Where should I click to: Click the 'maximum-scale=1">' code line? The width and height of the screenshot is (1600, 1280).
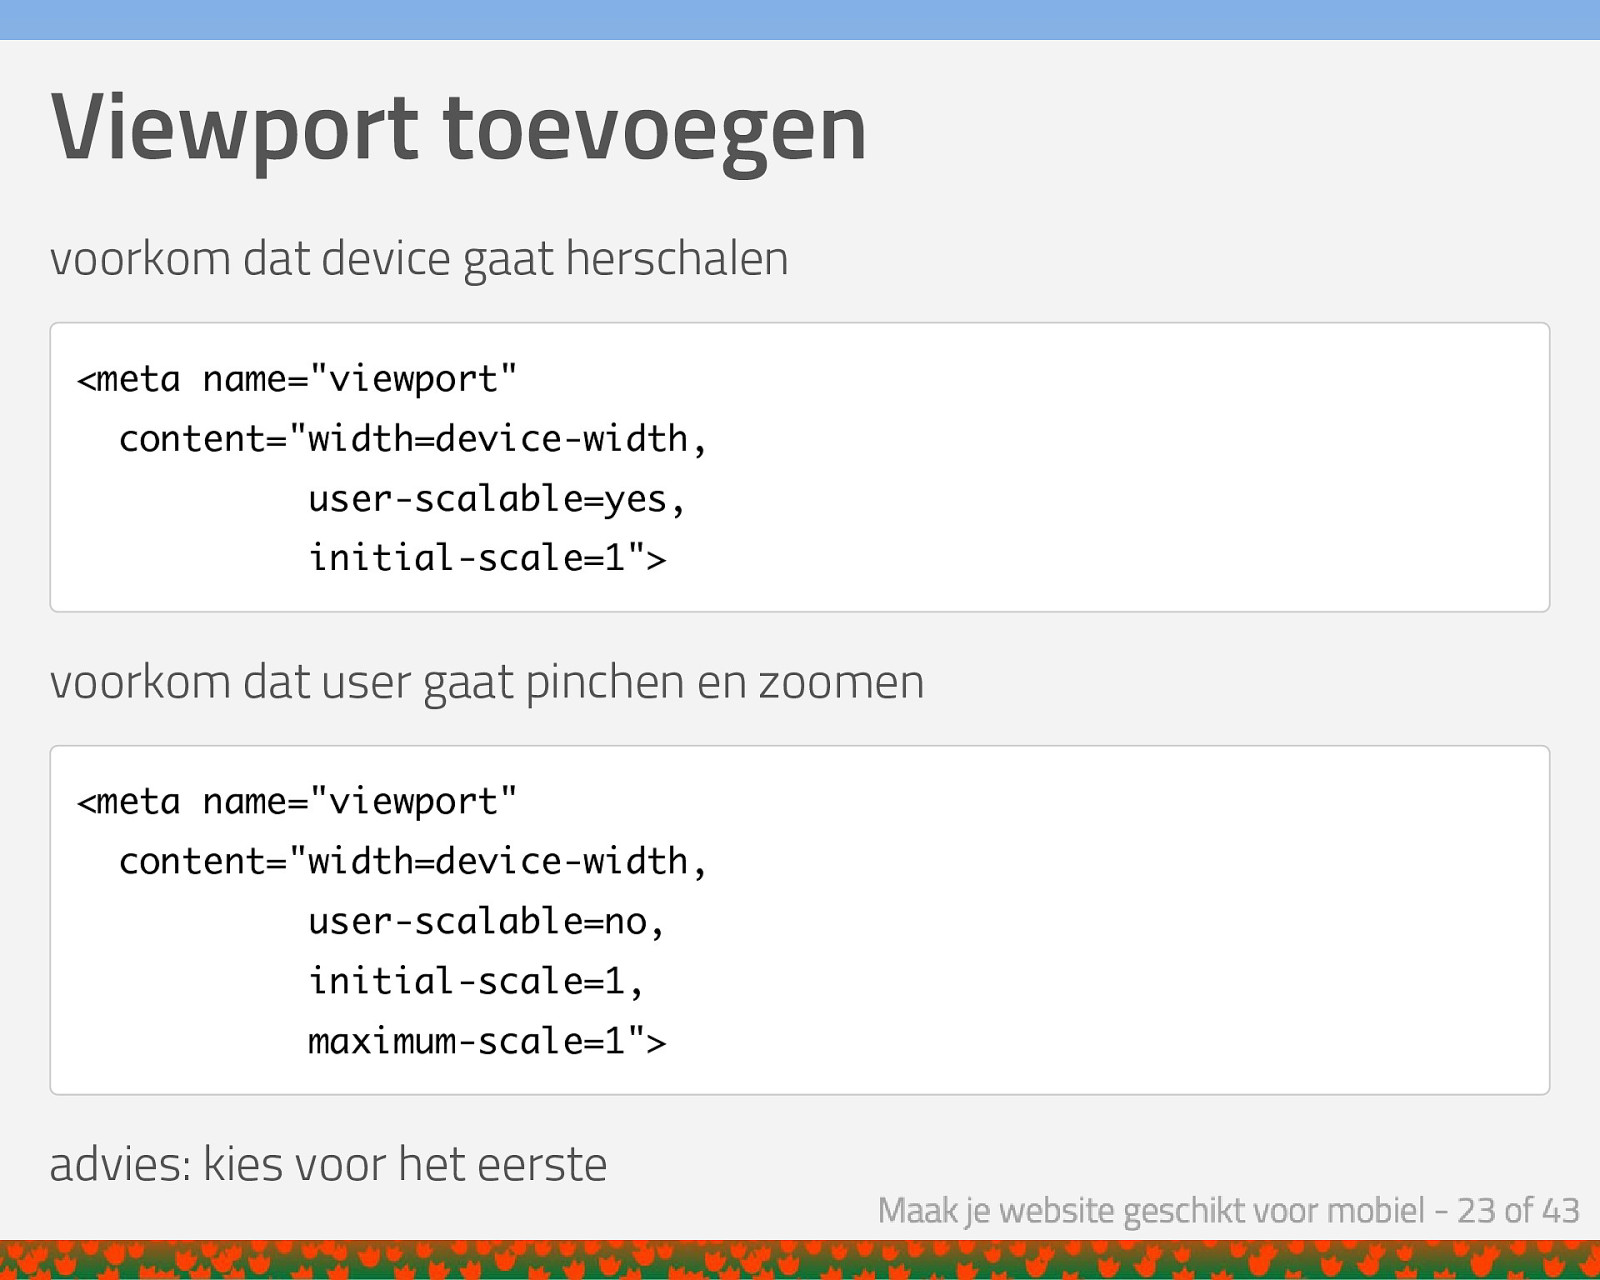(486, 1041)
